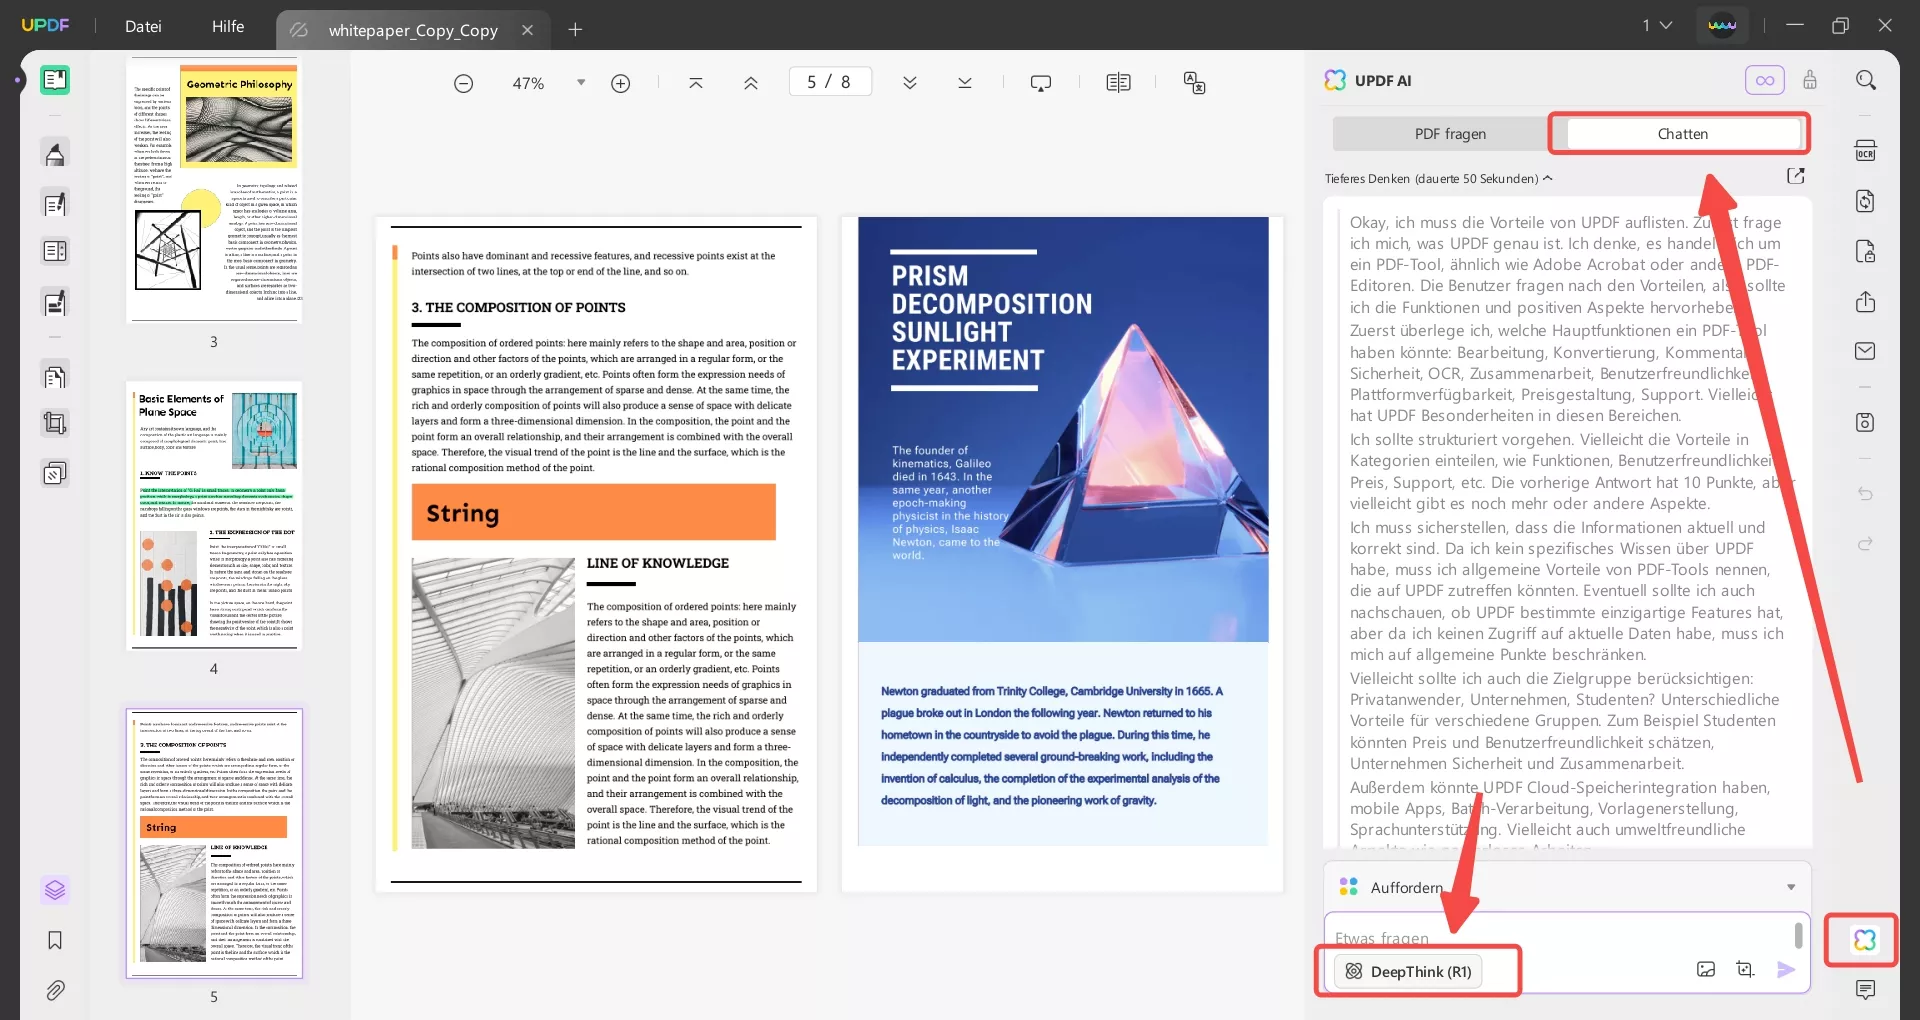The width and height of the screenshot is (1920, 1020).
Task: Open the 47% zoom level dropdown
Action: [580, 83]
